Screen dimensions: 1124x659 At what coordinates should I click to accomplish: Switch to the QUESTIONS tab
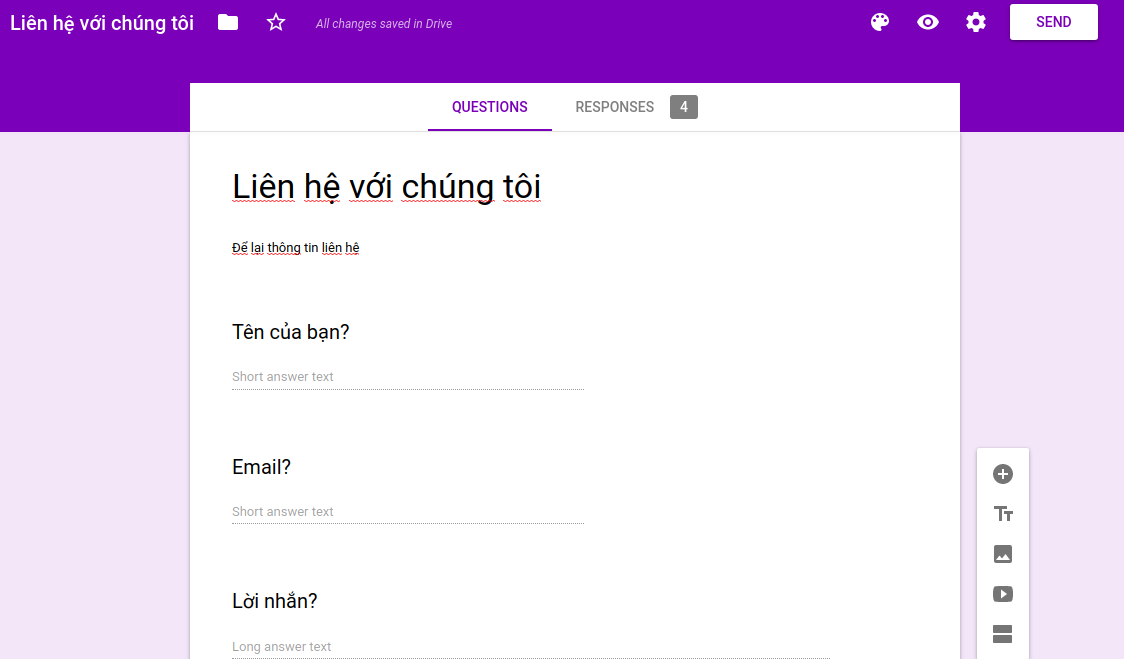pyautogui.click(x=490, y=107)
